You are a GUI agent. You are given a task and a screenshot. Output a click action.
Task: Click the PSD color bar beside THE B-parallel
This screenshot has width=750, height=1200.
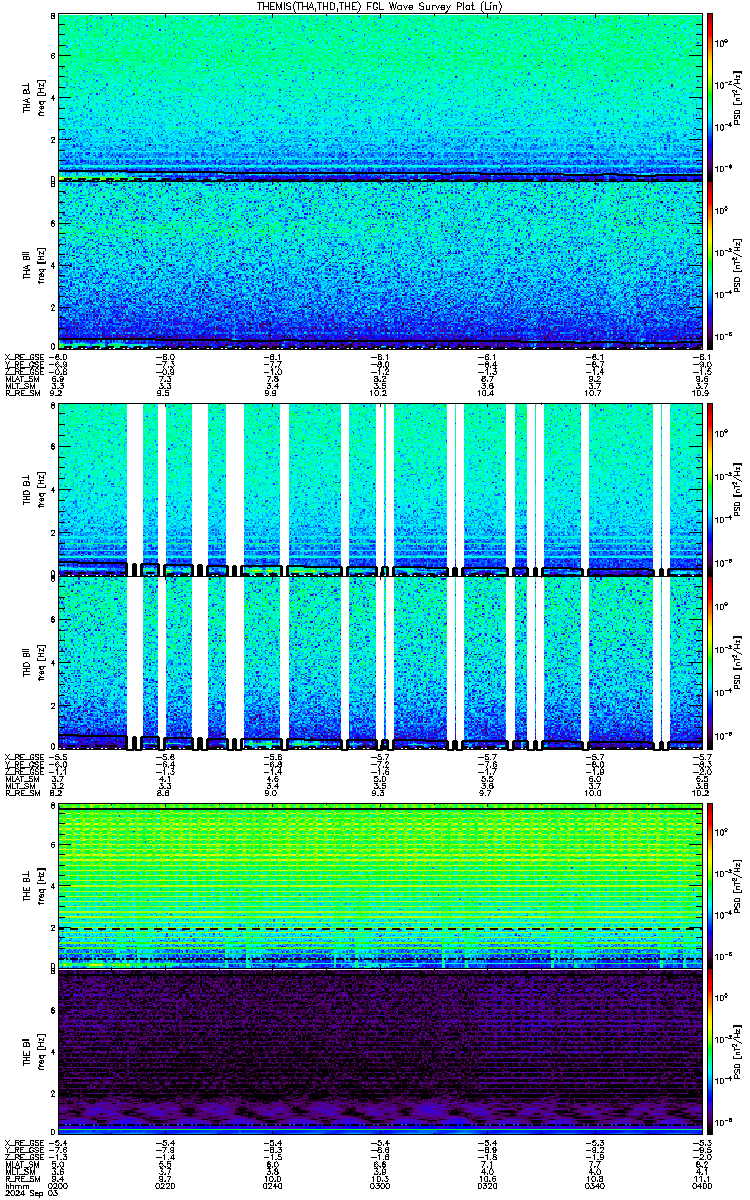[711, 1053]
